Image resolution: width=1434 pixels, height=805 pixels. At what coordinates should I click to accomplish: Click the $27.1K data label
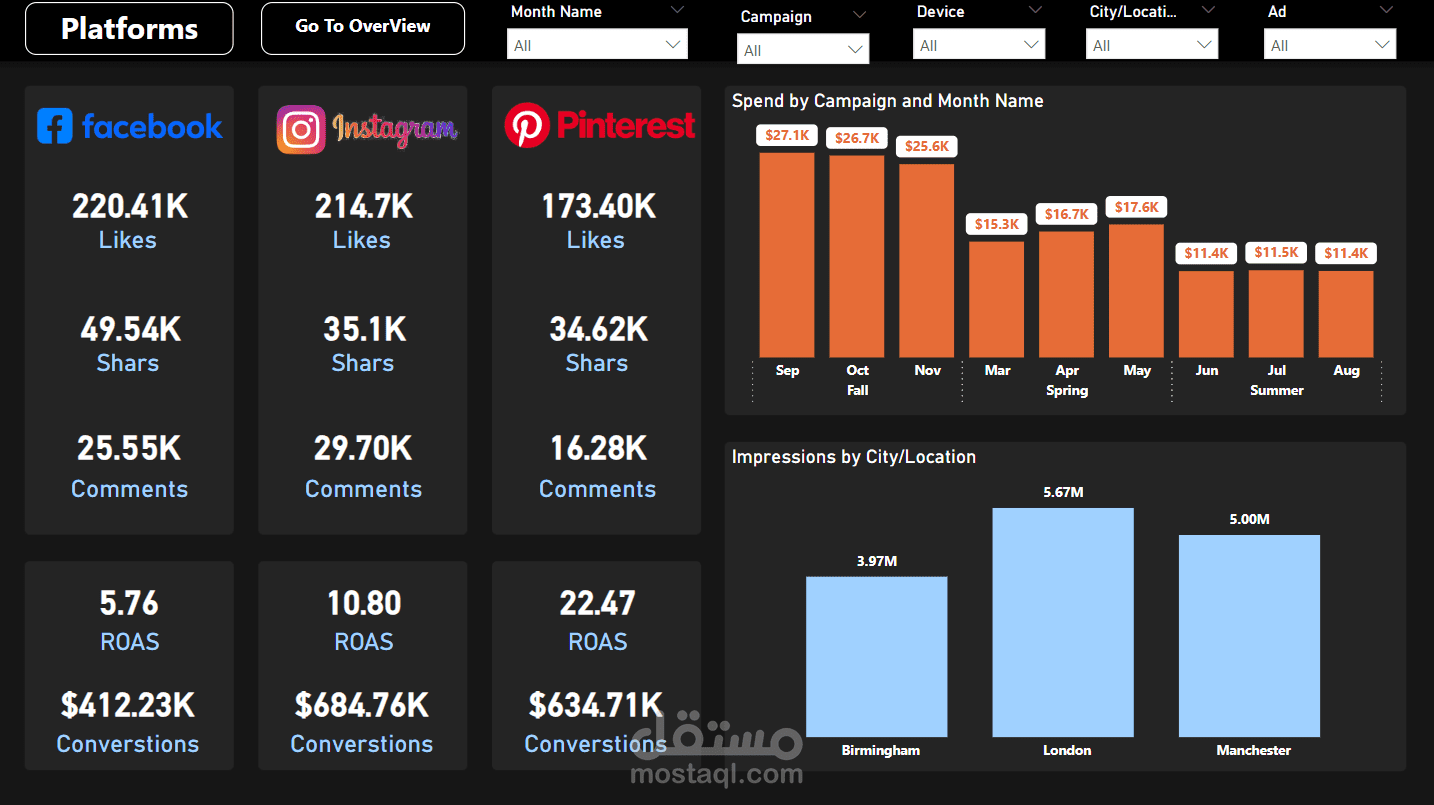tap(786, 134)
